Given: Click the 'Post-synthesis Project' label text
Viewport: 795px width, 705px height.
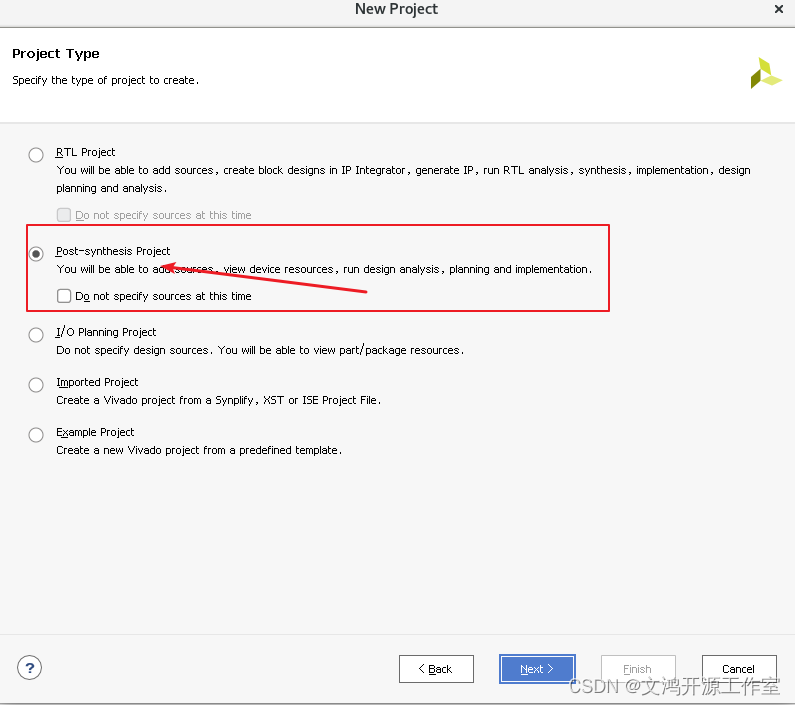Looking at the screenshot, I should click(x=113, y=251).
